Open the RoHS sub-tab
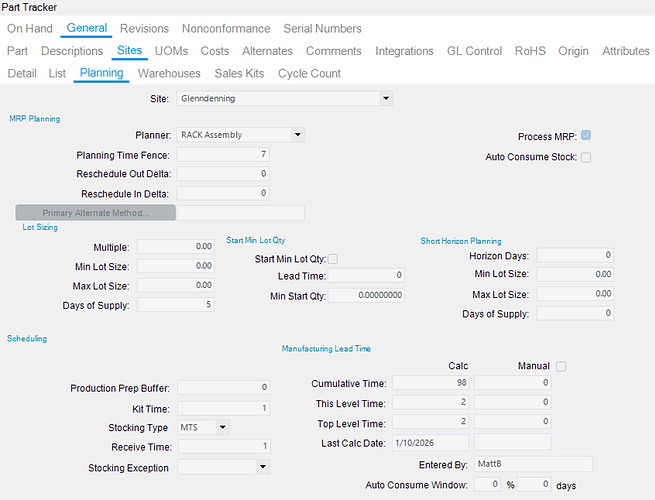 pyautogui.click(x=530, y=51)
